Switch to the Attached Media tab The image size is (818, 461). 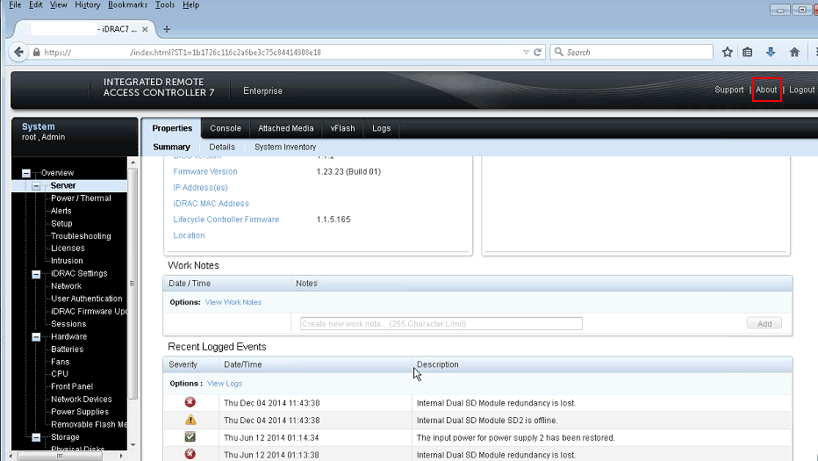[286, 128]
